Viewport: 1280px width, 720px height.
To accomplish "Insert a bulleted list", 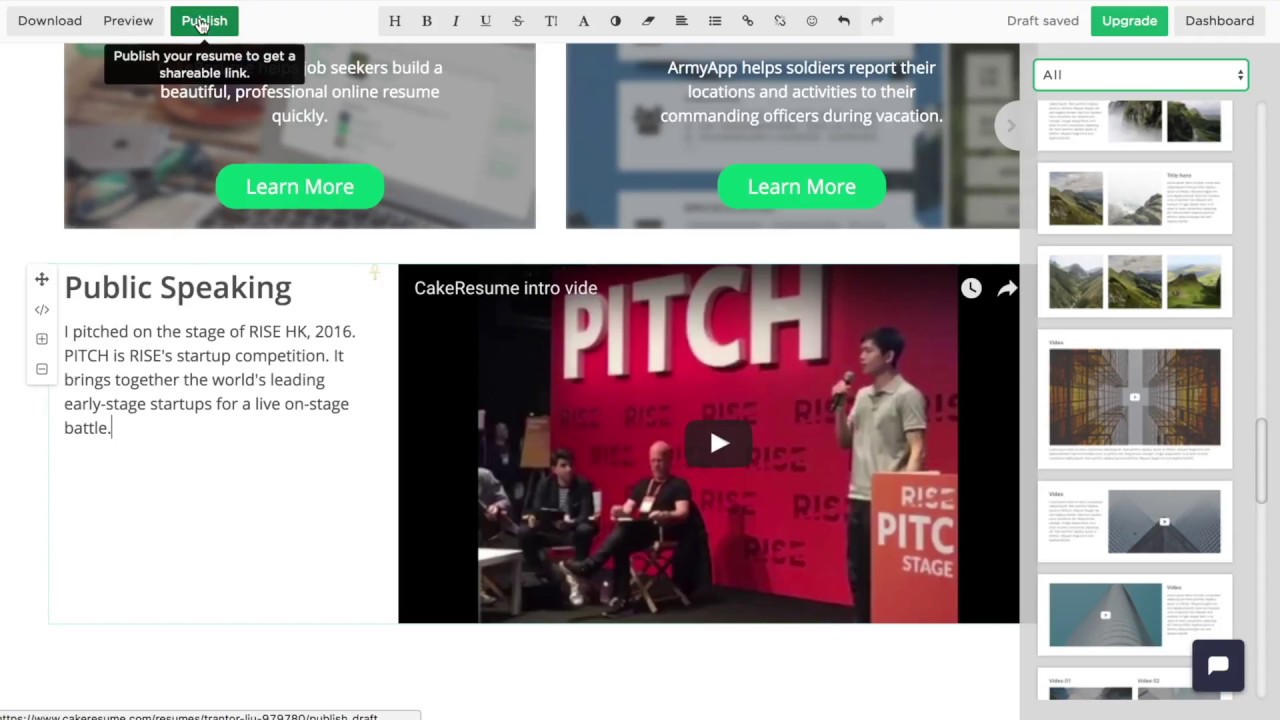I will (x=715, y=21).
